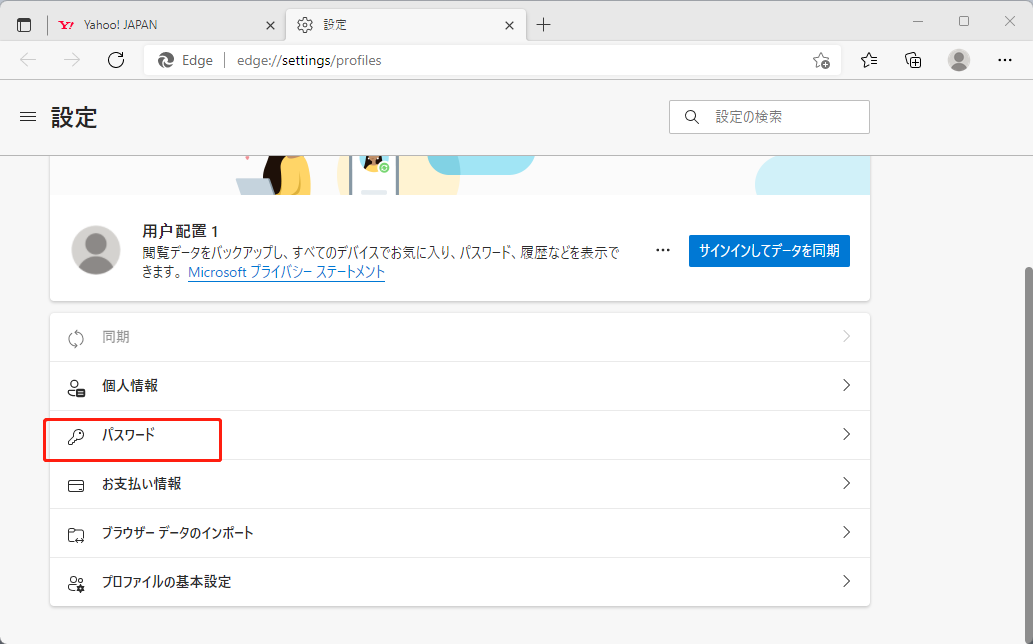Open the settings hamburger menu
Screen dimensions: 1033x644
(x=28, y=117)
